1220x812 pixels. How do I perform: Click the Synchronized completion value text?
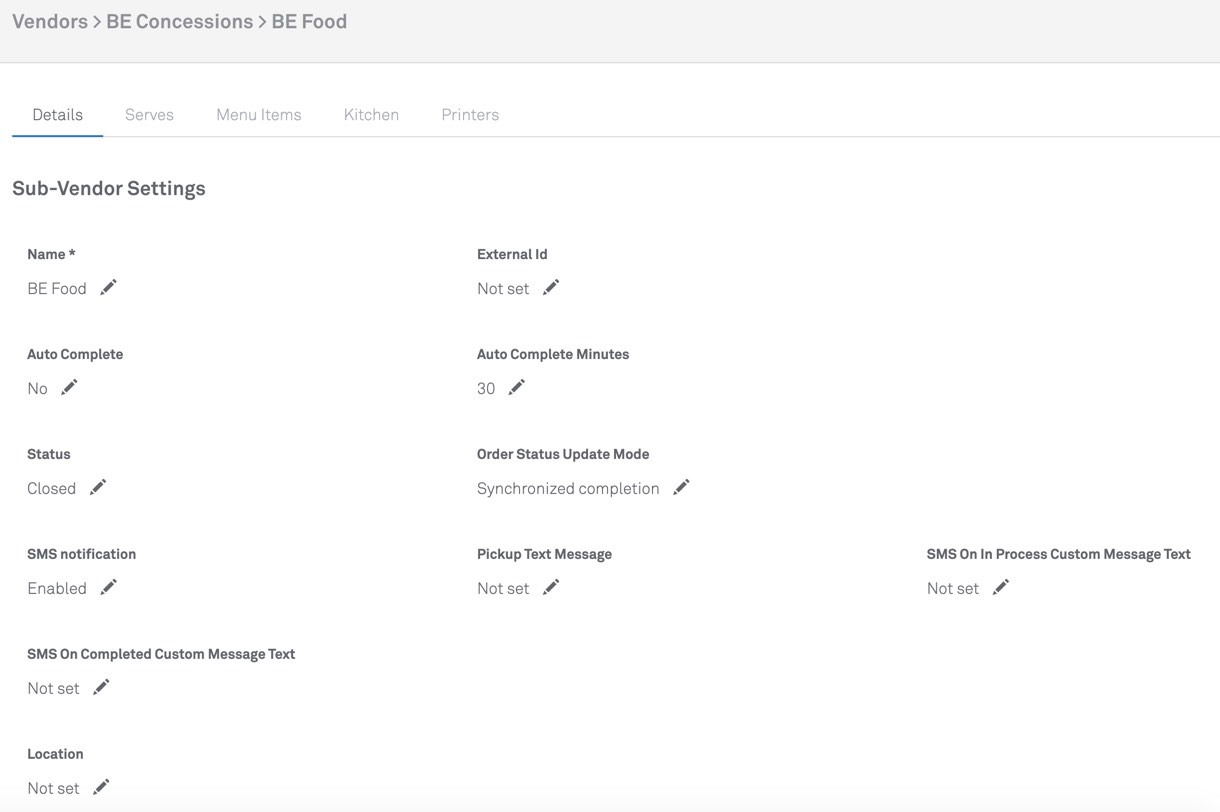point(568,489)
